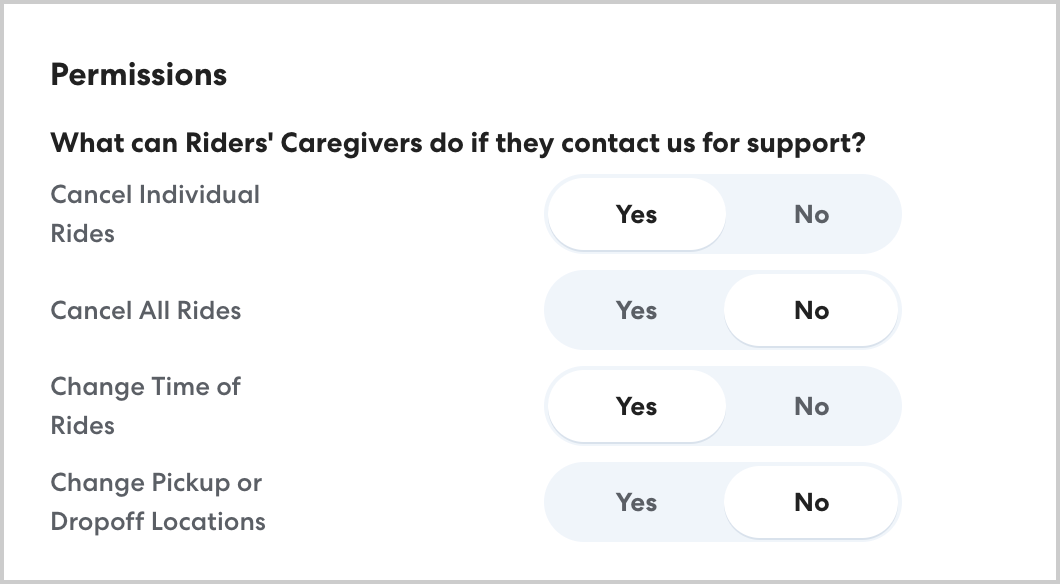Disable caregivers cancelling individual rides

(811, 214)
